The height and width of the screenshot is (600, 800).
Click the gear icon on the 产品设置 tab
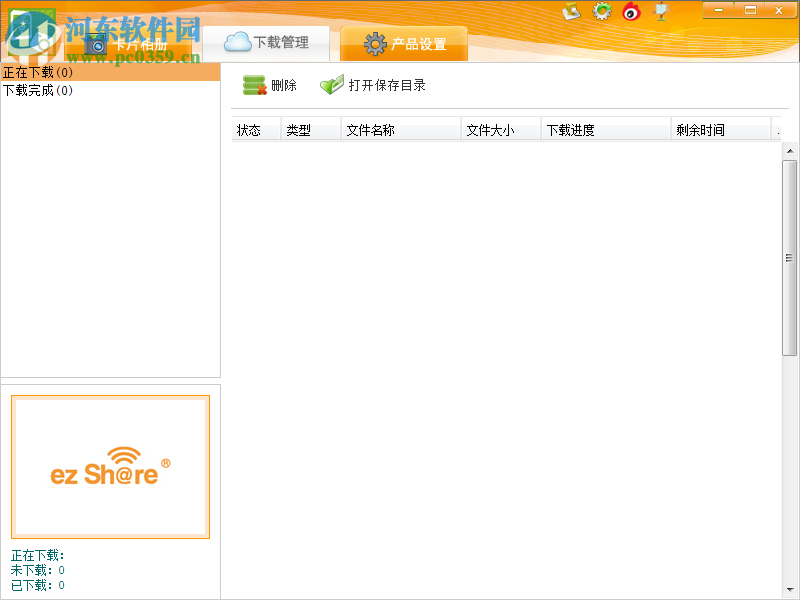coord(376,43)
